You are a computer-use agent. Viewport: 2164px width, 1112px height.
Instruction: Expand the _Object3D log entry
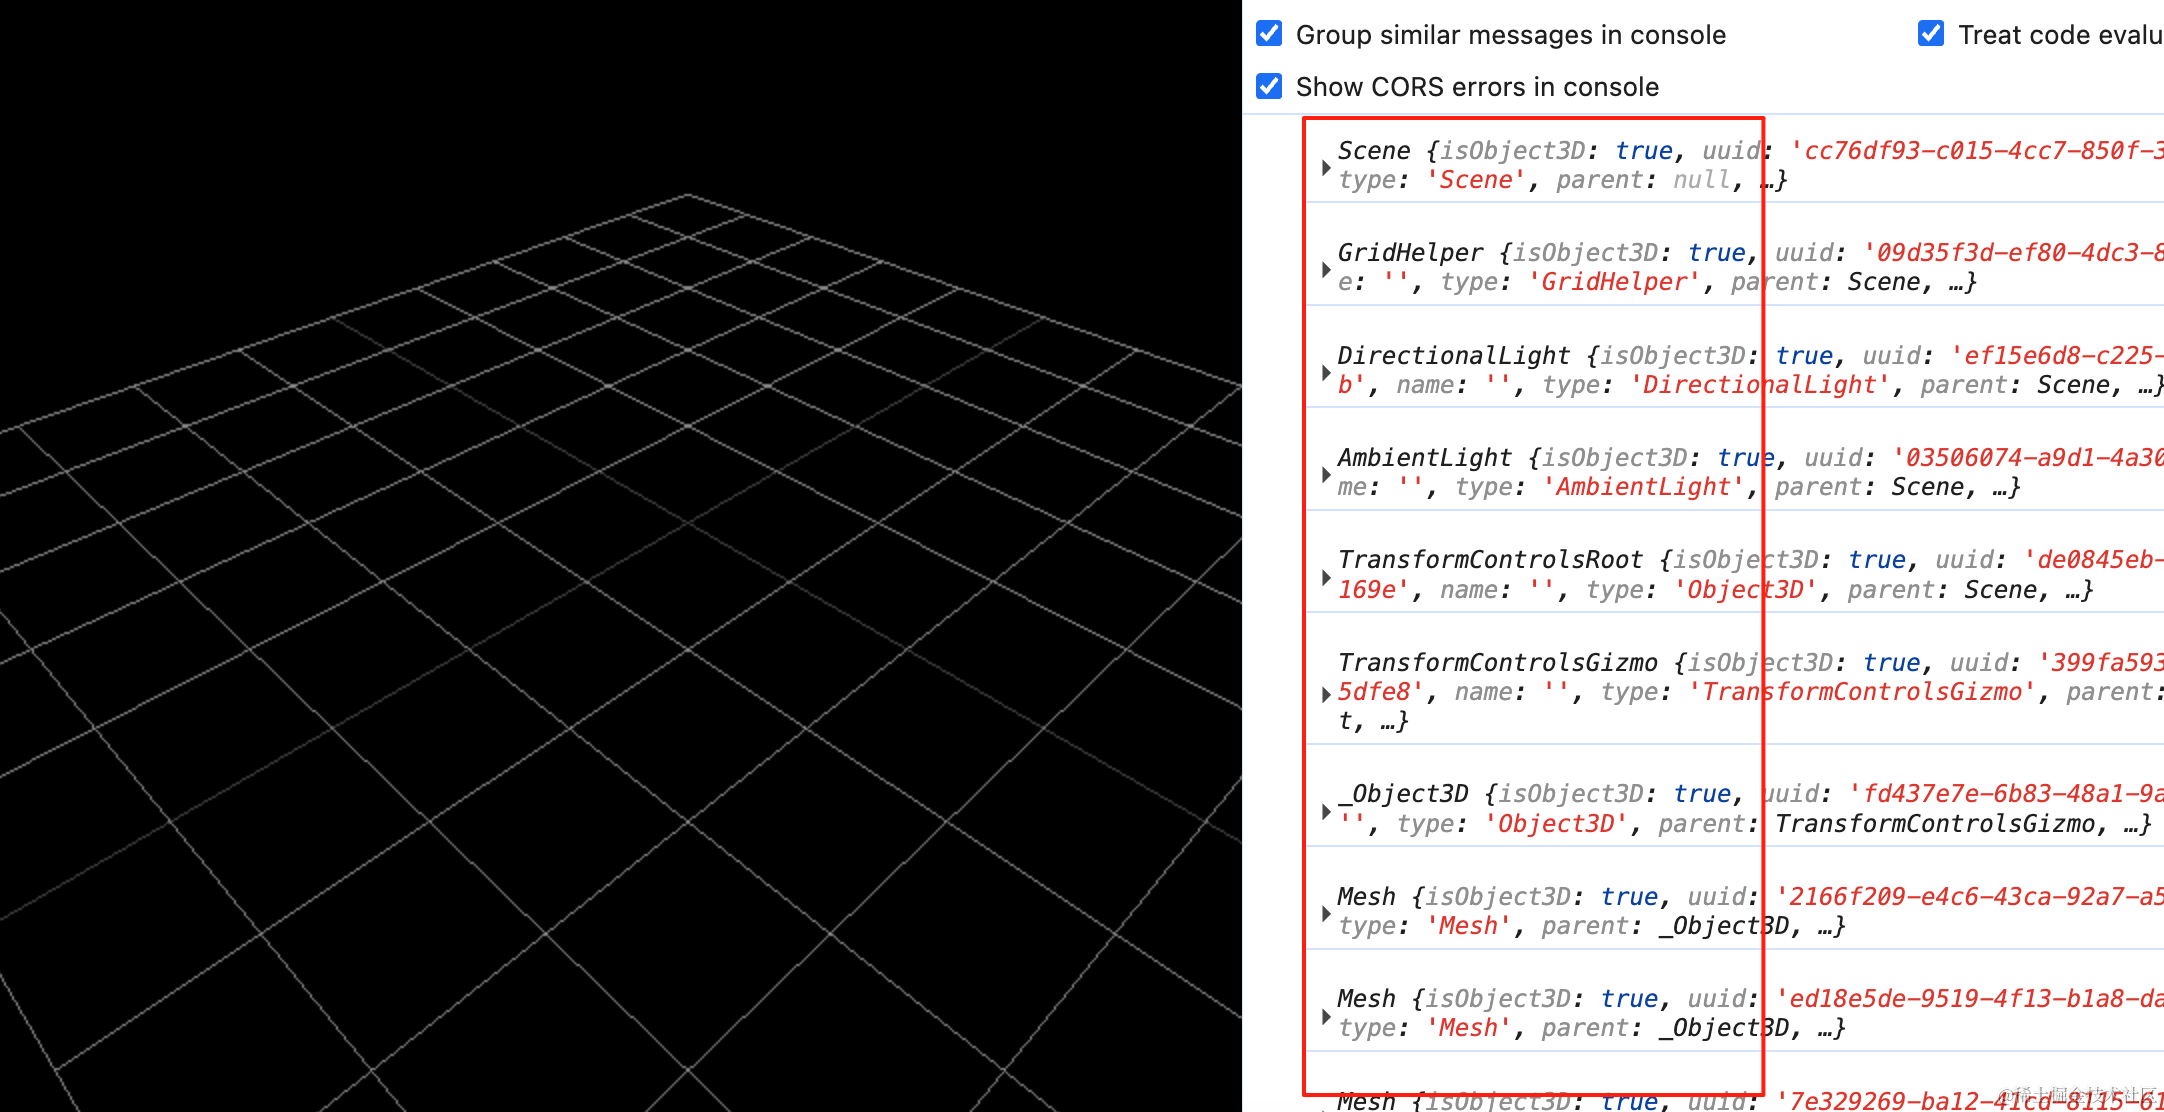[x=1326, y=811]
